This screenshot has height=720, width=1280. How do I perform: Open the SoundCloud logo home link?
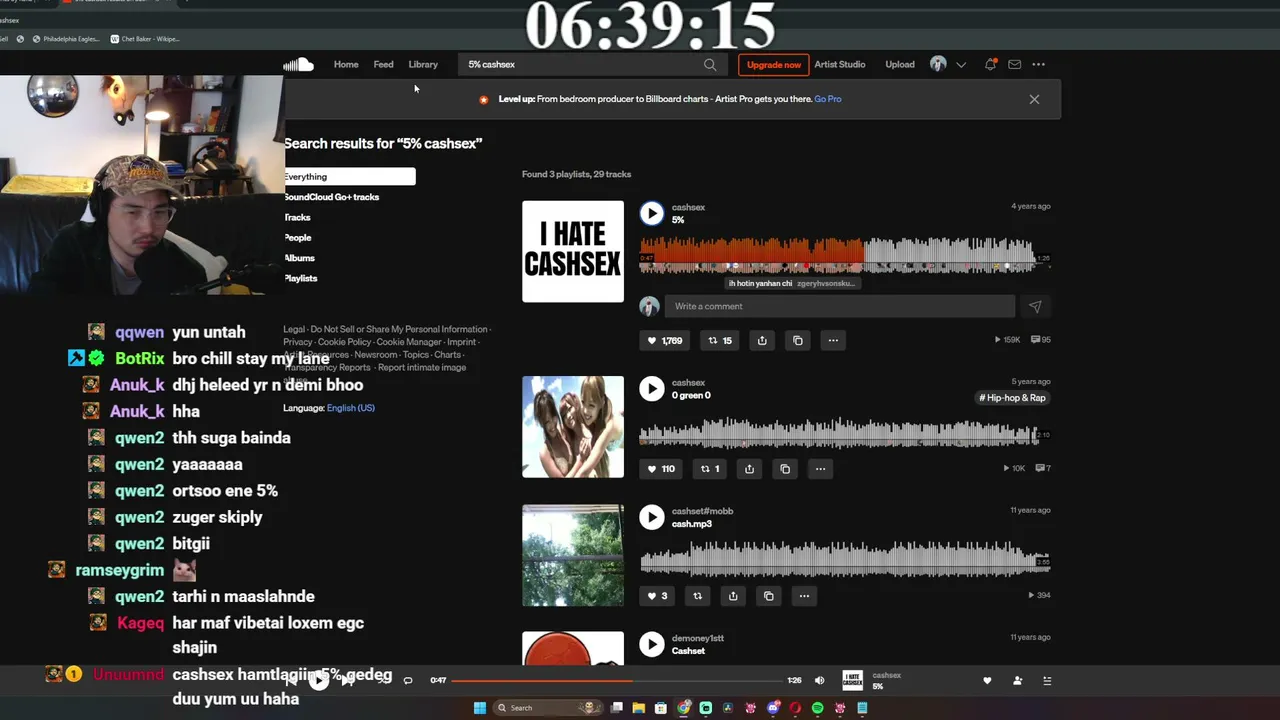click(298, 64)
